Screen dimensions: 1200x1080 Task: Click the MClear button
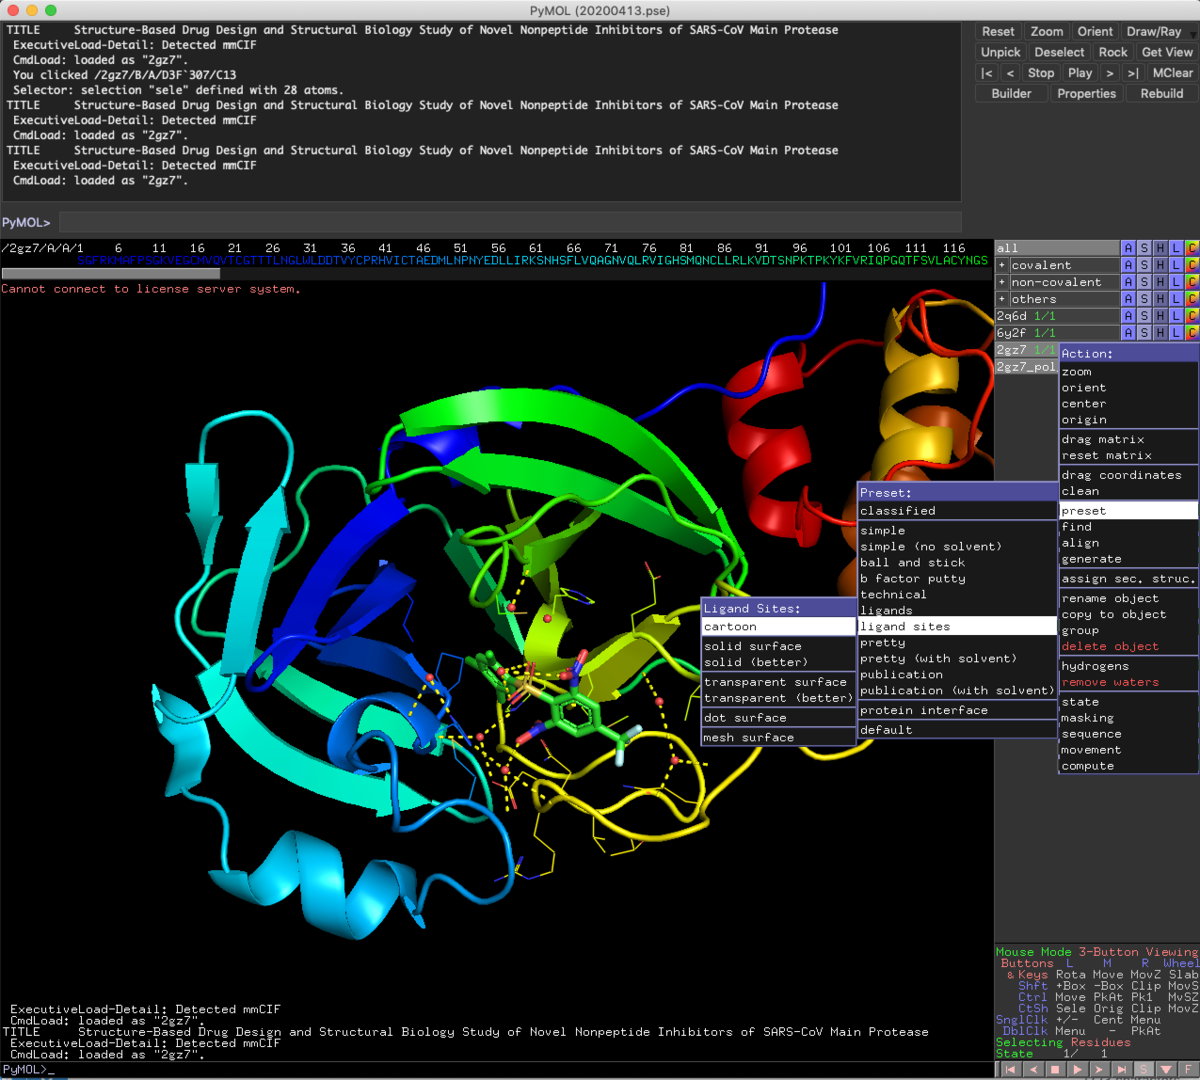point(1172,73)
